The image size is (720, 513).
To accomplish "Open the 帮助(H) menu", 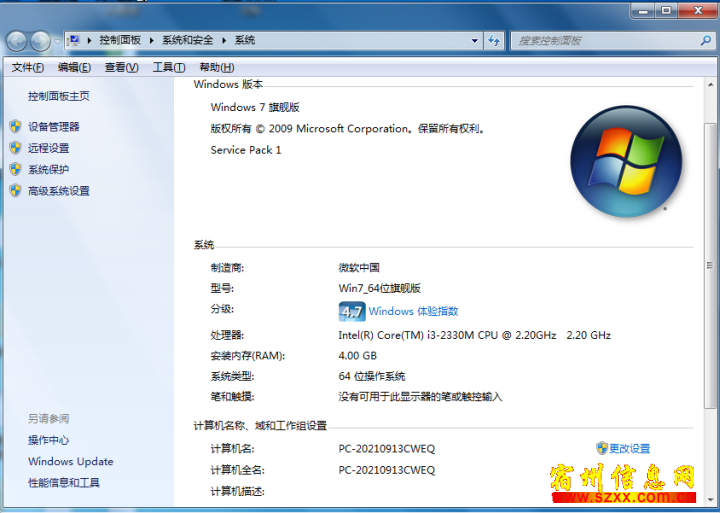I will pos(217,68).
